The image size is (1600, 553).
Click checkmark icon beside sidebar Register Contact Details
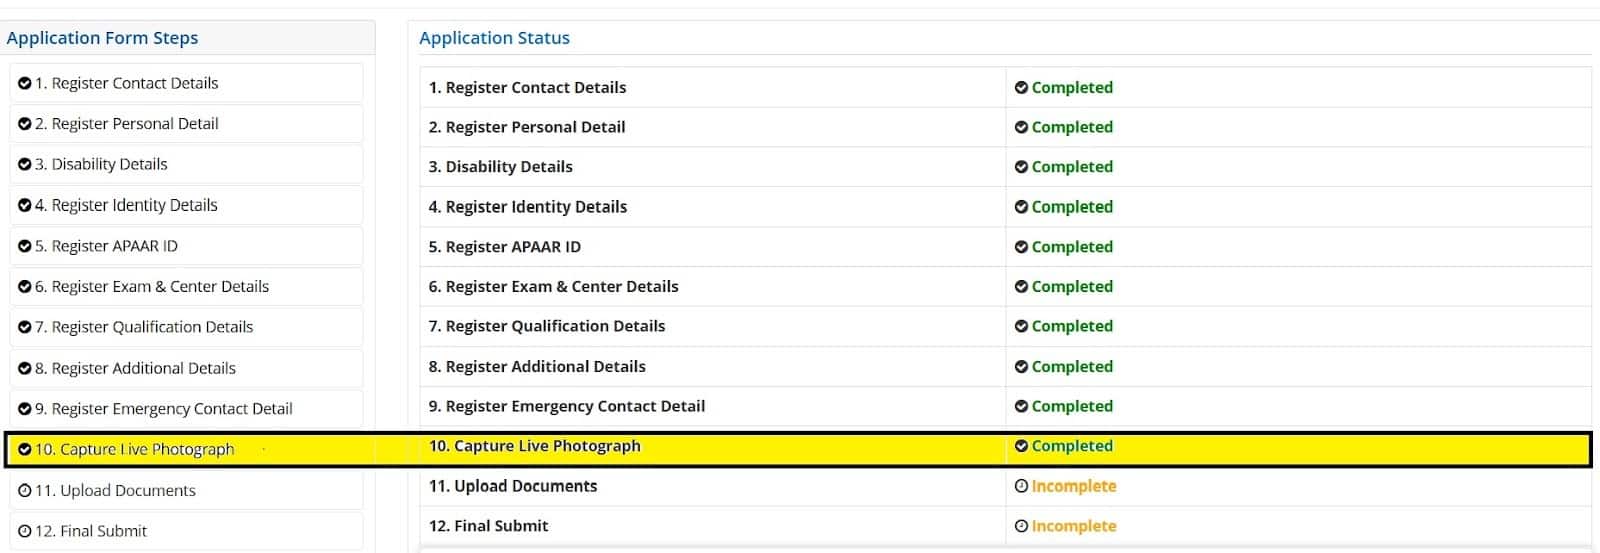pos(25,83)
